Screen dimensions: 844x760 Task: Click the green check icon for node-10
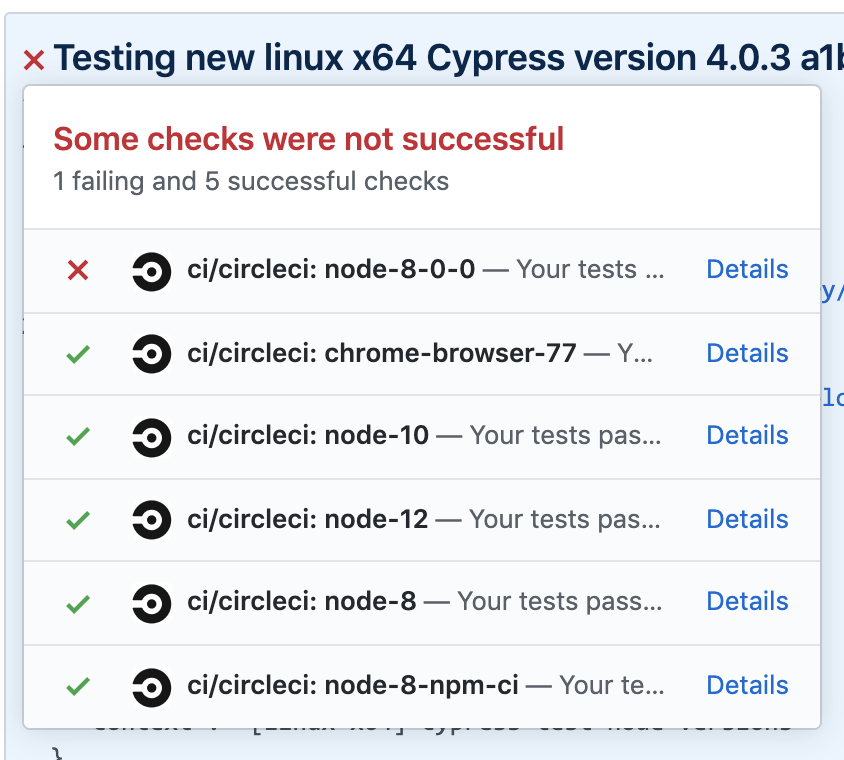(78, 437)
